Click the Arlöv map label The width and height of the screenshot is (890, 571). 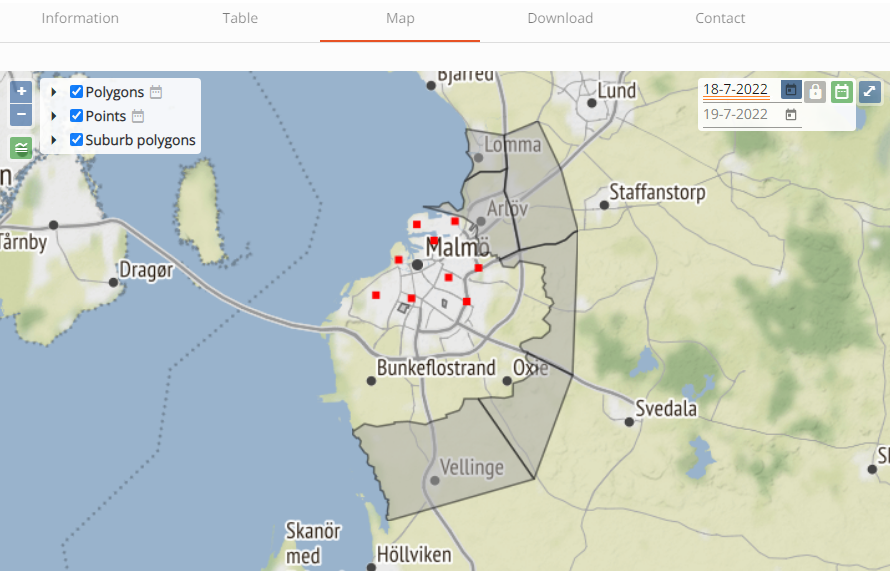[507, 209]
